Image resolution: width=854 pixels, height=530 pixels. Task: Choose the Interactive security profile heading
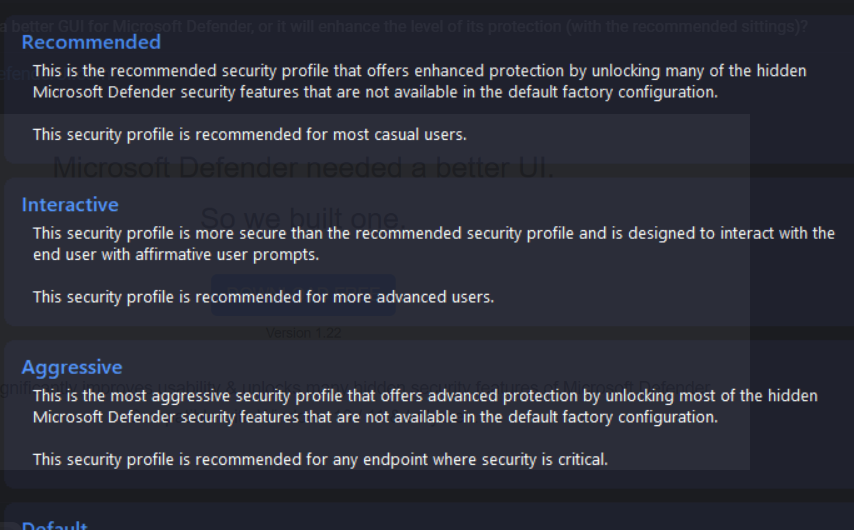coord(70,205)
